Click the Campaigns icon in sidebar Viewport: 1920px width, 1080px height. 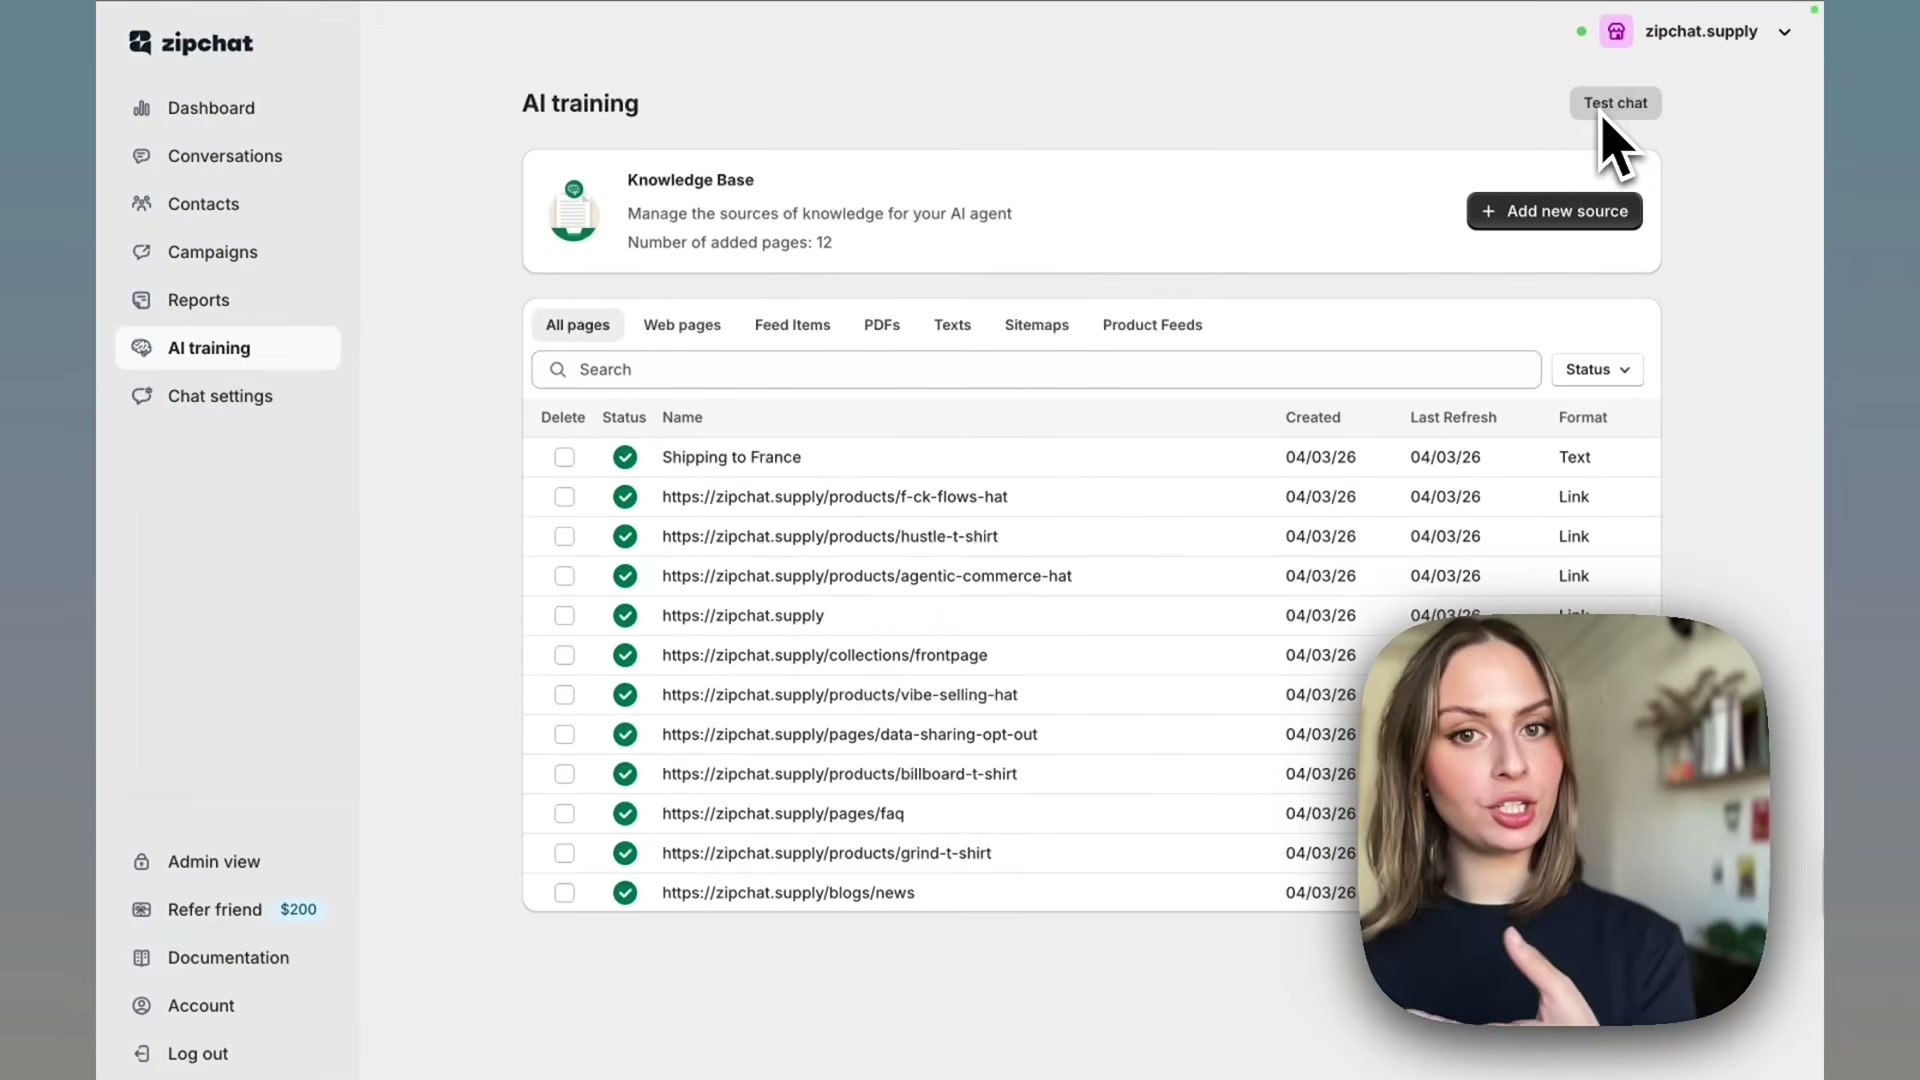point(142,252)
